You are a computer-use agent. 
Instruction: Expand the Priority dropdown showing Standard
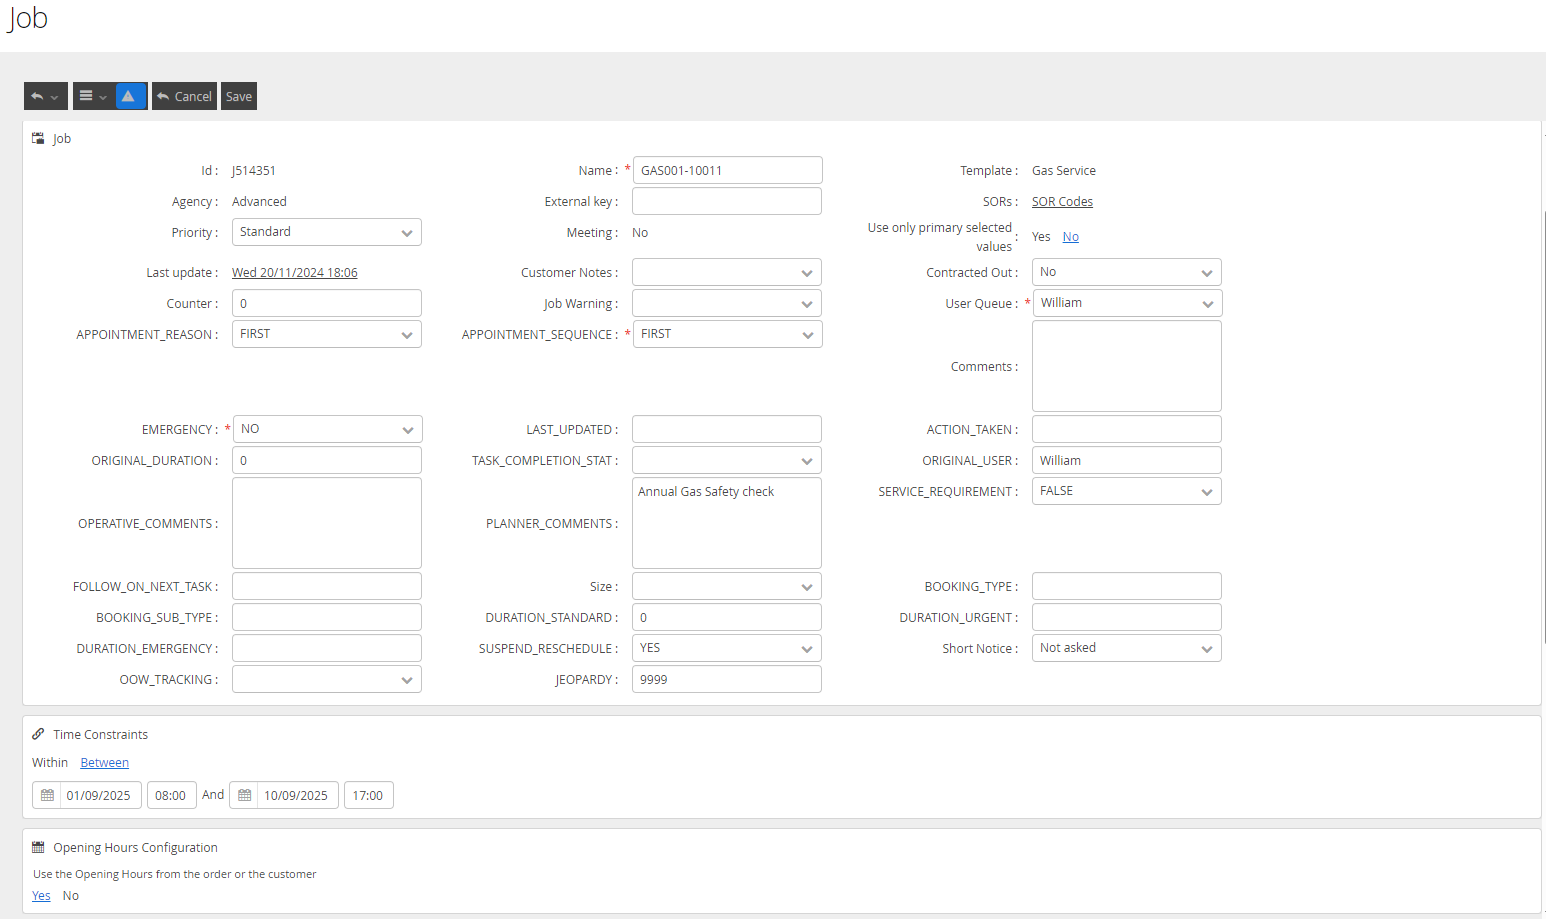[326, 232]
